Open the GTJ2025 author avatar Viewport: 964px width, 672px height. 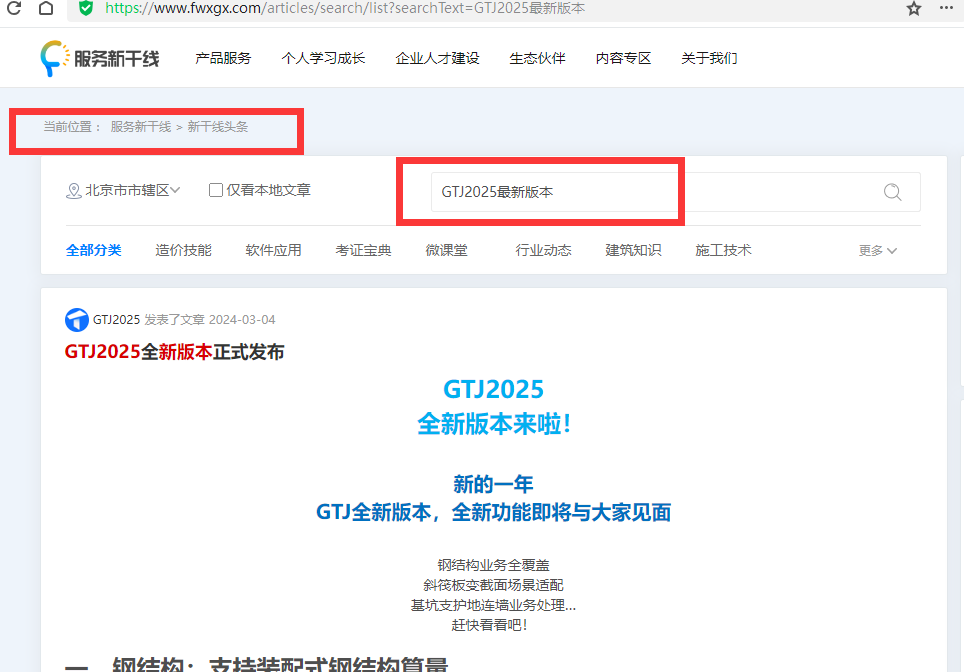(x=77, y=320)
